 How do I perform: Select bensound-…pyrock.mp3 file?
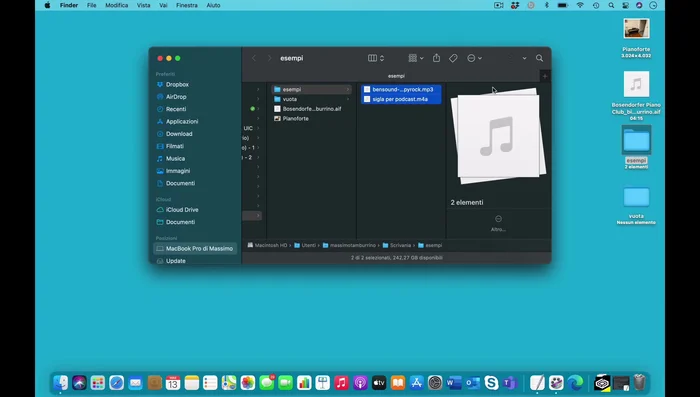point(401,89)
